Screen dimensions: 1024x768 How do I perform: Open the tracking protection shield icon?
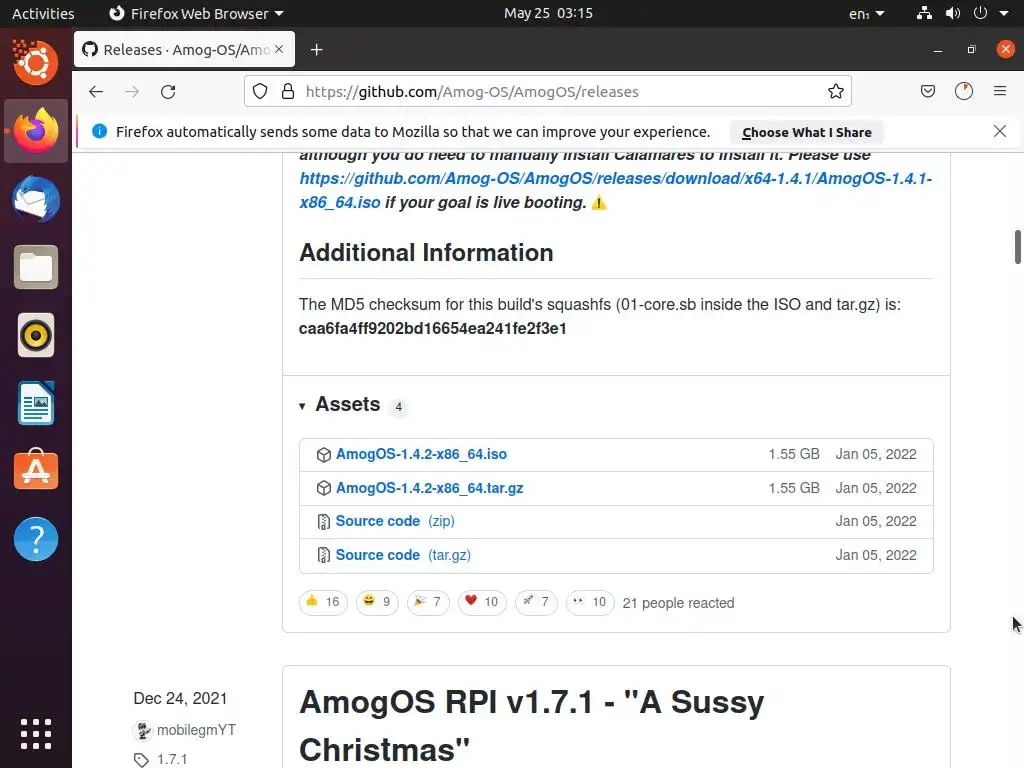point(260,91)
